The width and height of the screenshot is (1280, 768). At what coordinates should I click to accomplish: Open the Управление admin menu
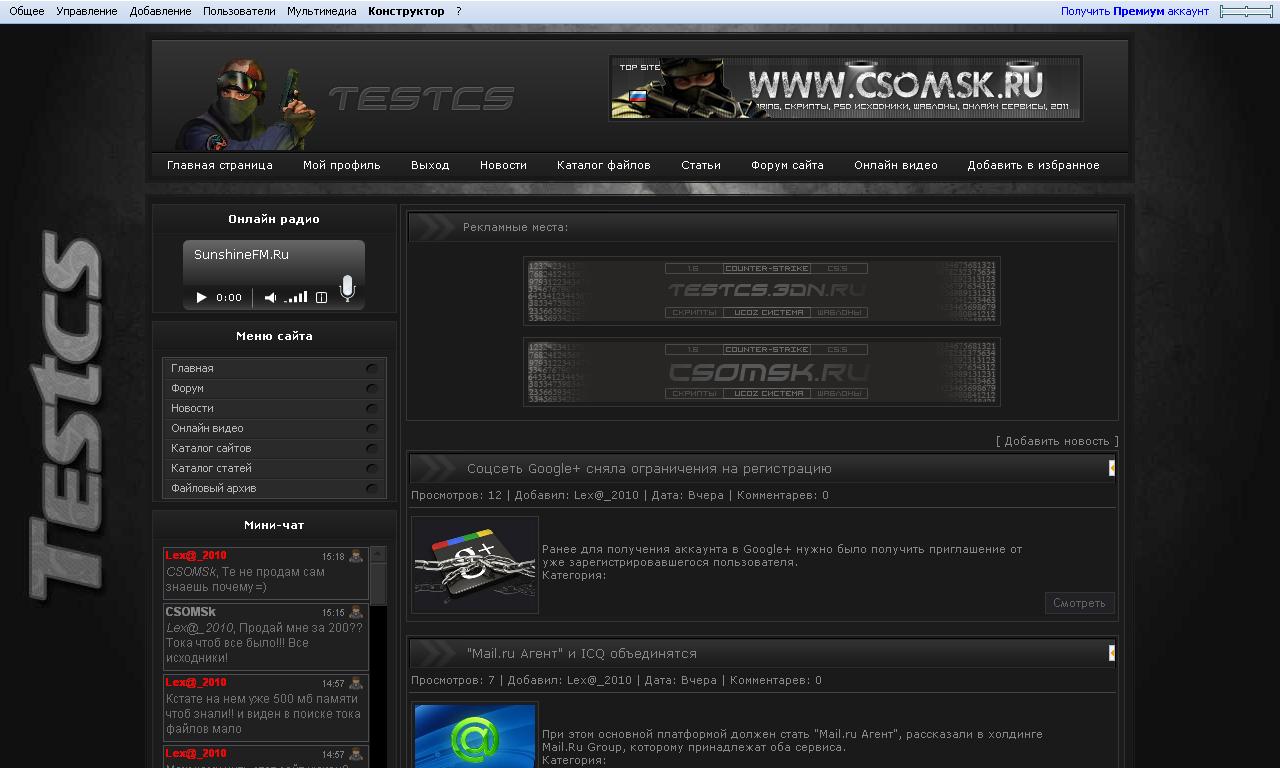[86, 11]
